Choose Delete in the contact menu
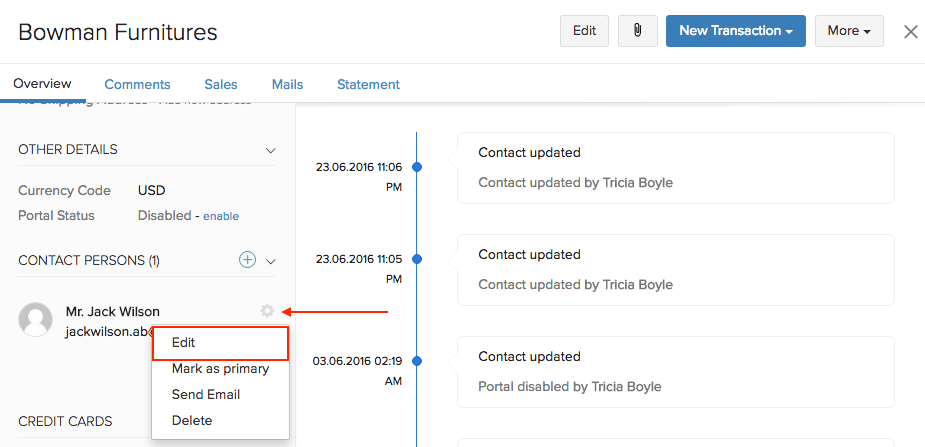Viewport: 925px width, 447px height. point(192,420)
